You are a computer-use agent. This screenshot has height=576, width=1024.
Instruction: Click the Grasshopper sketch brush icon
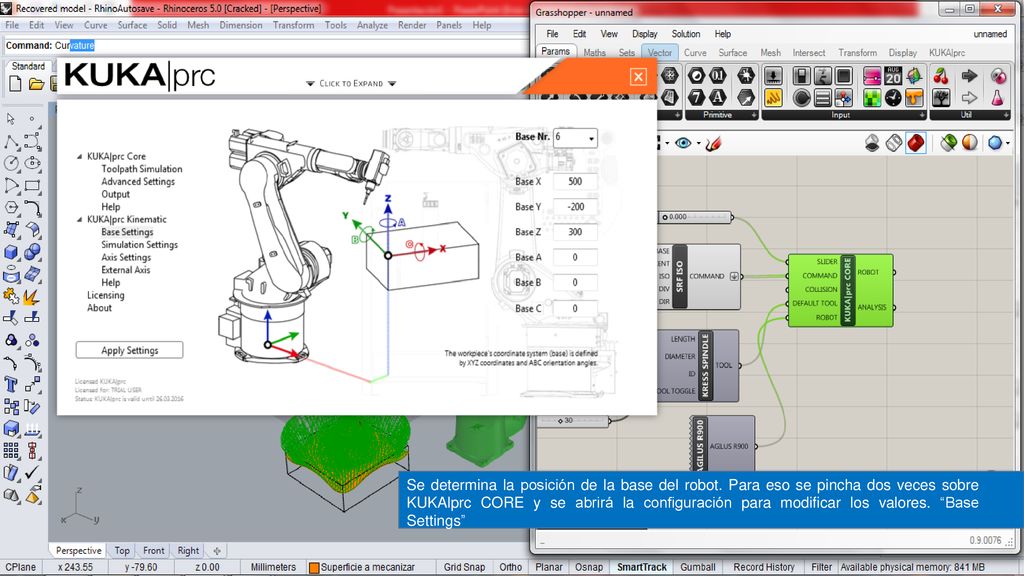click(x=712, y=143)
